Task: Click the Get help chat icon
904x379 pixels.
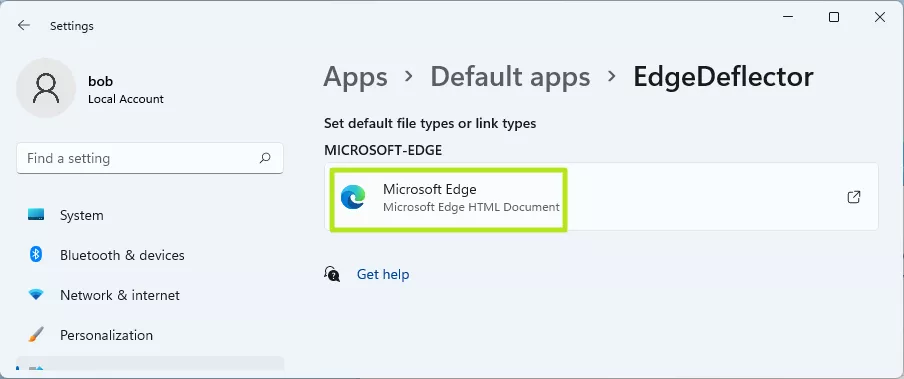Action: pos(332,274)
